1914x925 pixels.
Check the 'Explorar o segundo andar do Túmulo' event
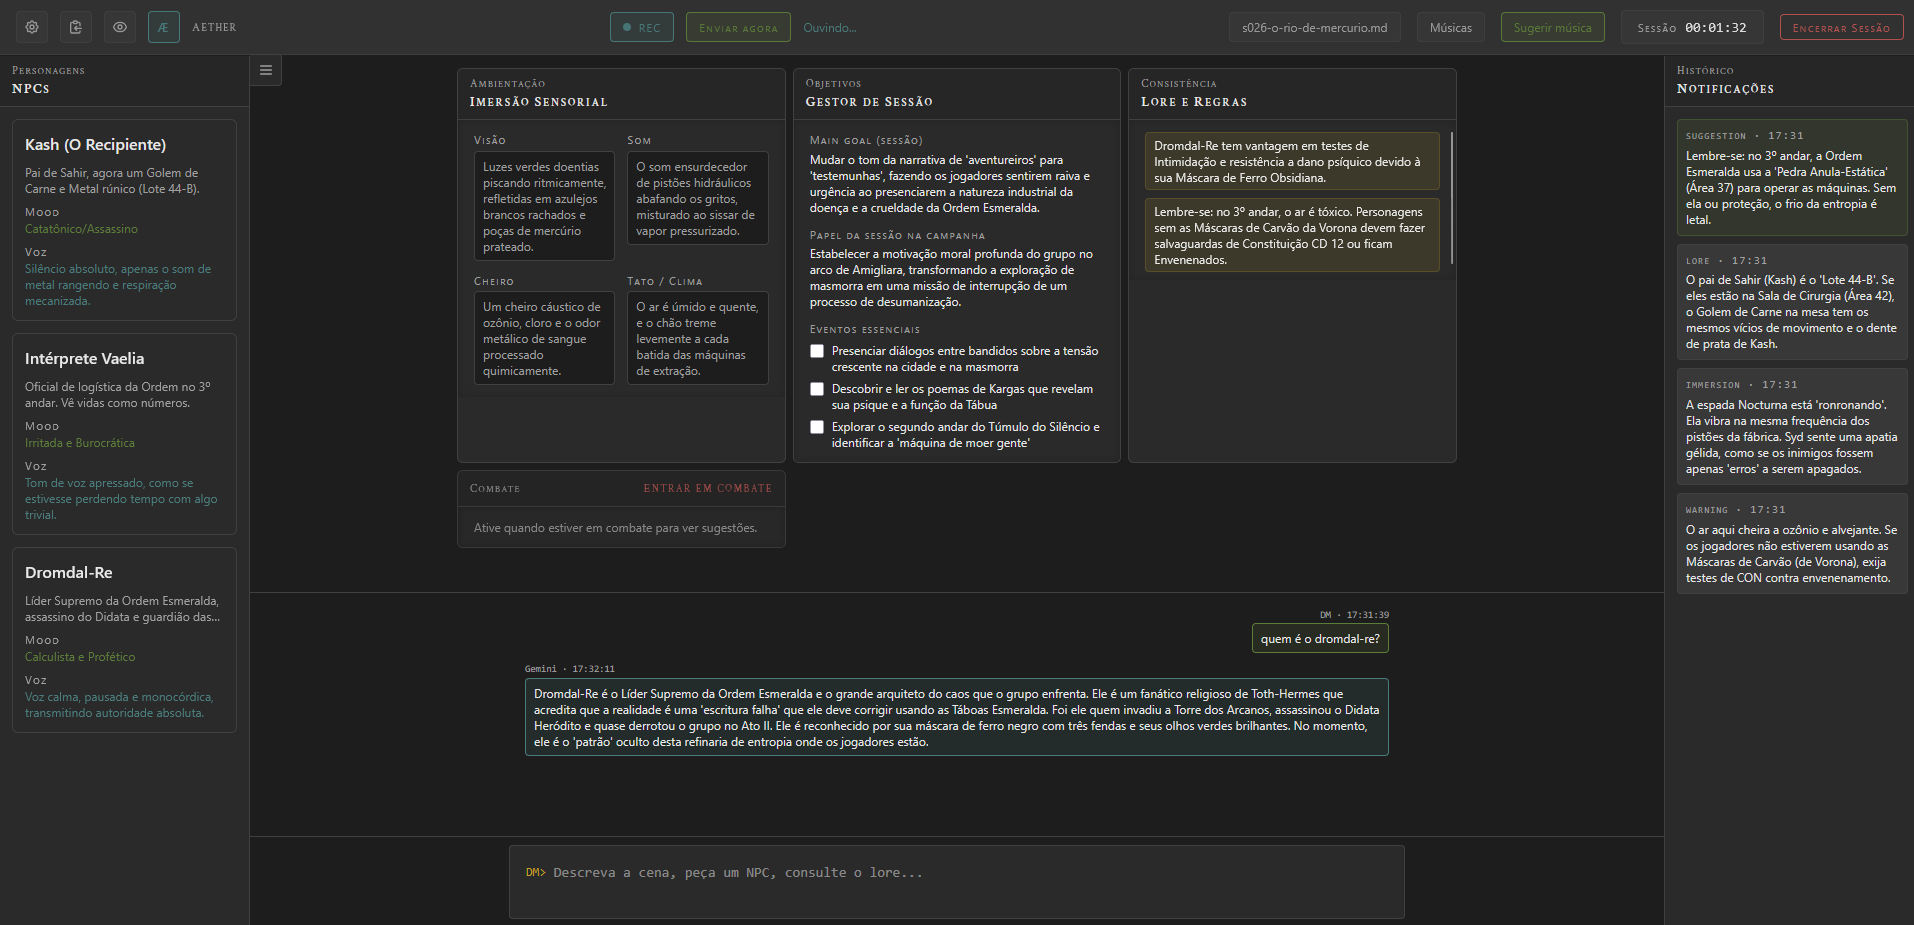(817, 427)
